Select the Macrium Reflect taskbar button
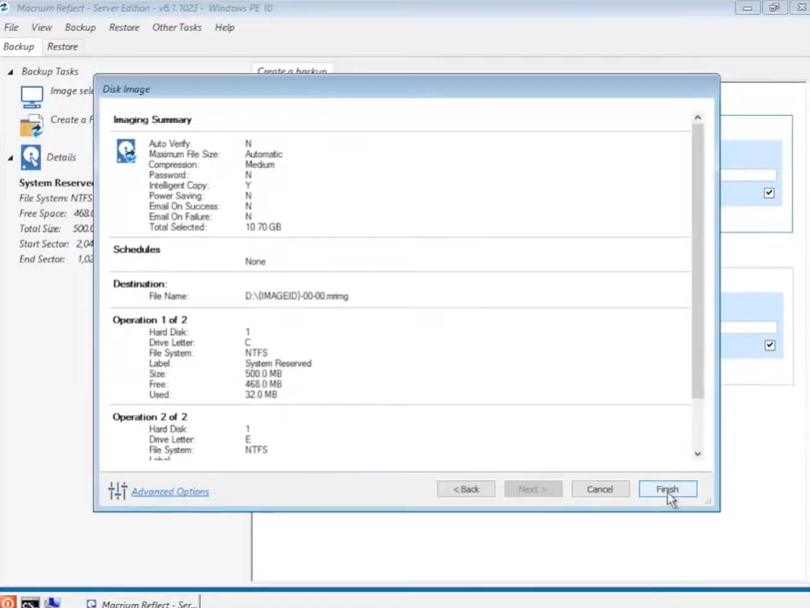810x608 pixels. (x=140, y=602)
